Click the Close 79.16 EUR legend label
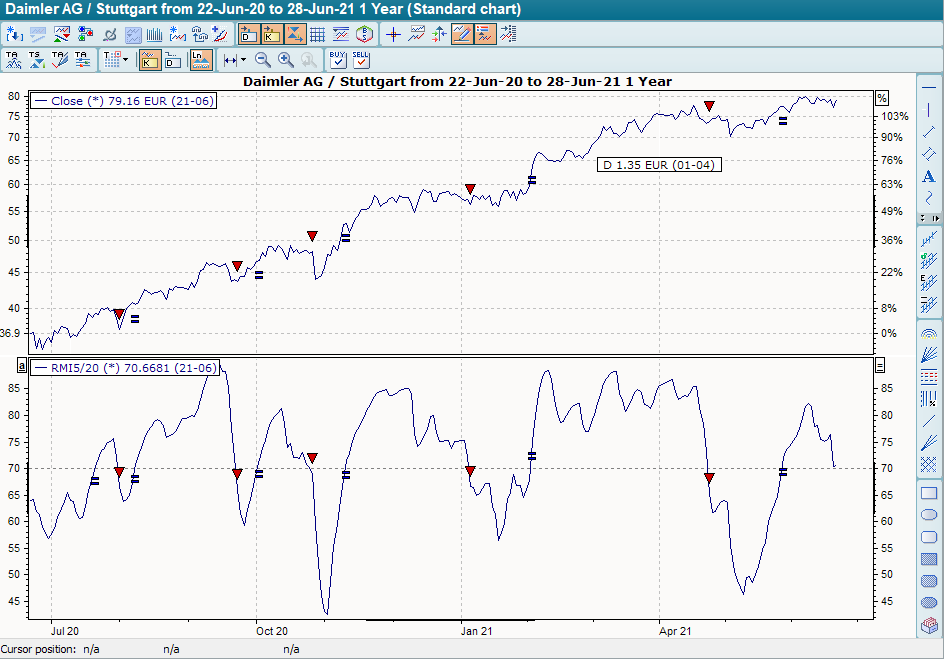Viewport: 944px width, 659px height. pos(122,100)
